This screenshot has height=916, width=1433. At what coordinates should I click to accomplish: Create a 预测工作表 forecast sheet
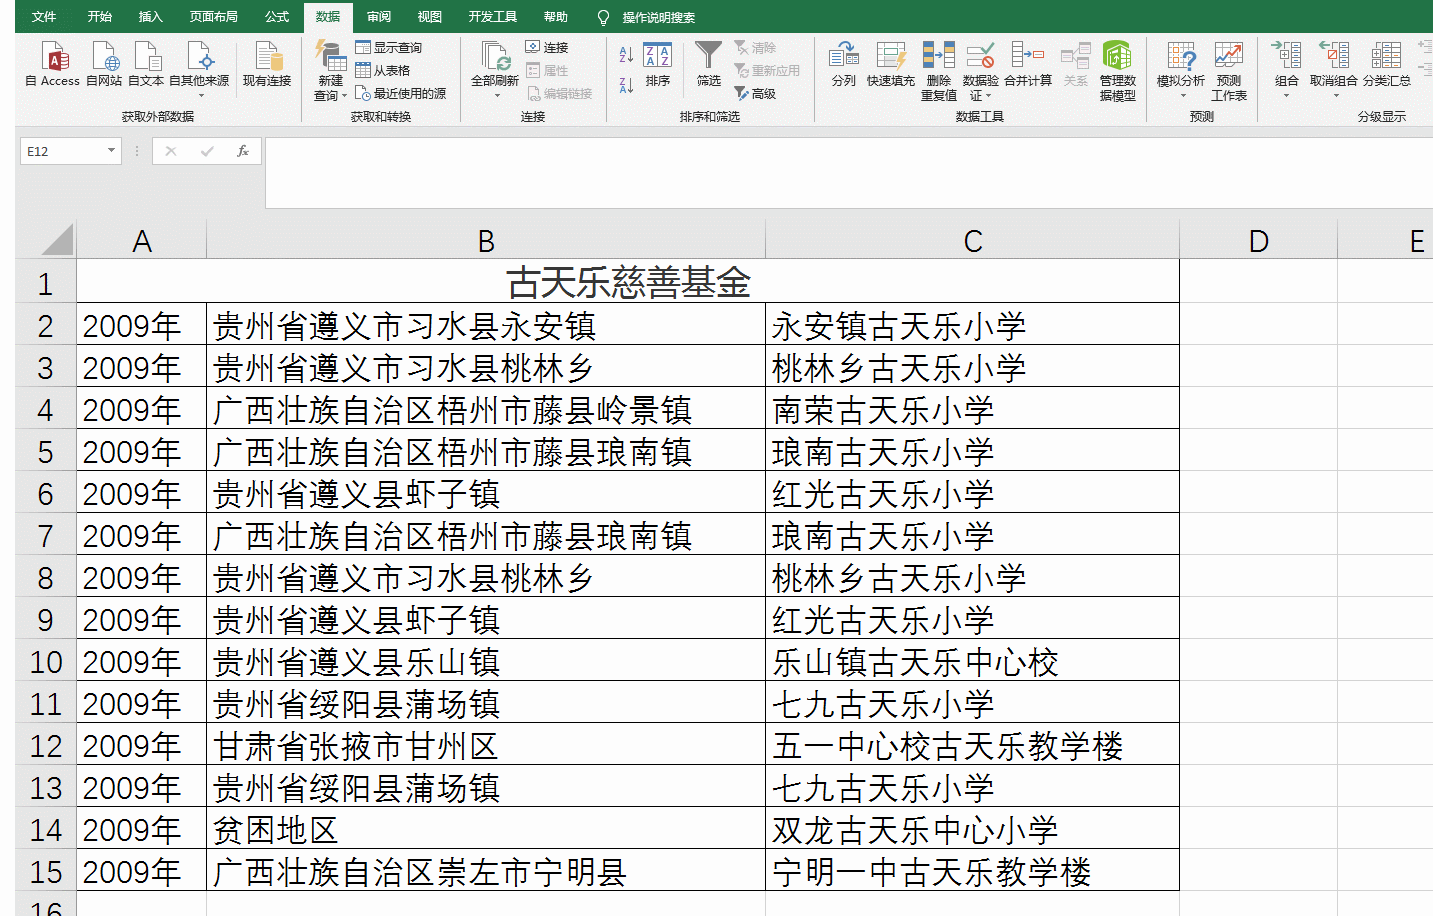(1229, 71)
